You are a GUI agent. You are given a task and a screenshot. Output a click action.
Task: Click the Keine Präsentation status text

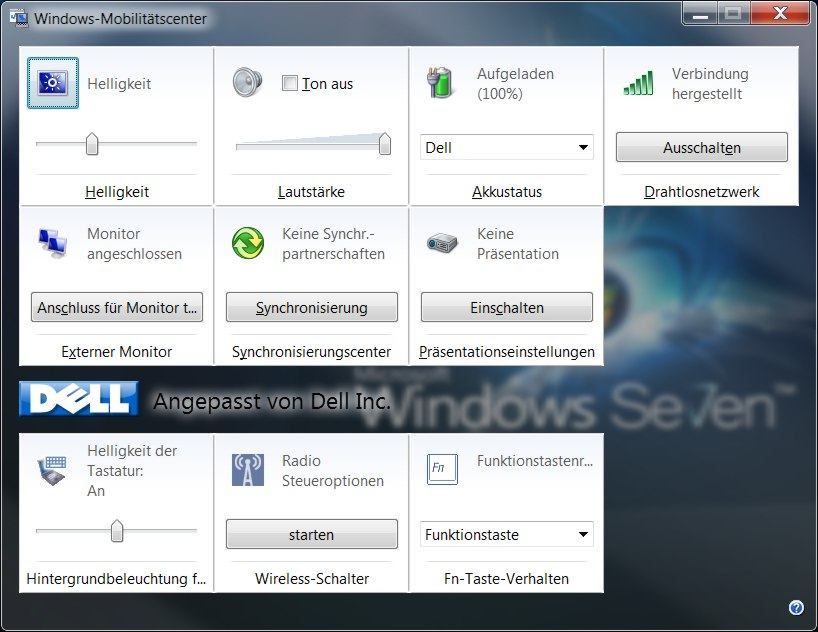coord(518,244)
